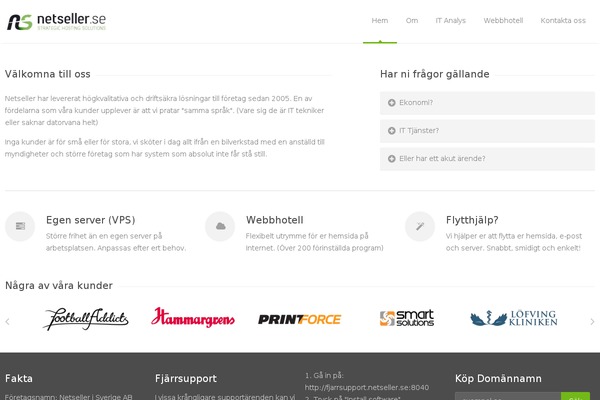The image size is (600, 400).
Task: Click the fjarrsupport.netseller.se:8040 URL text
Action: point(367,388)
